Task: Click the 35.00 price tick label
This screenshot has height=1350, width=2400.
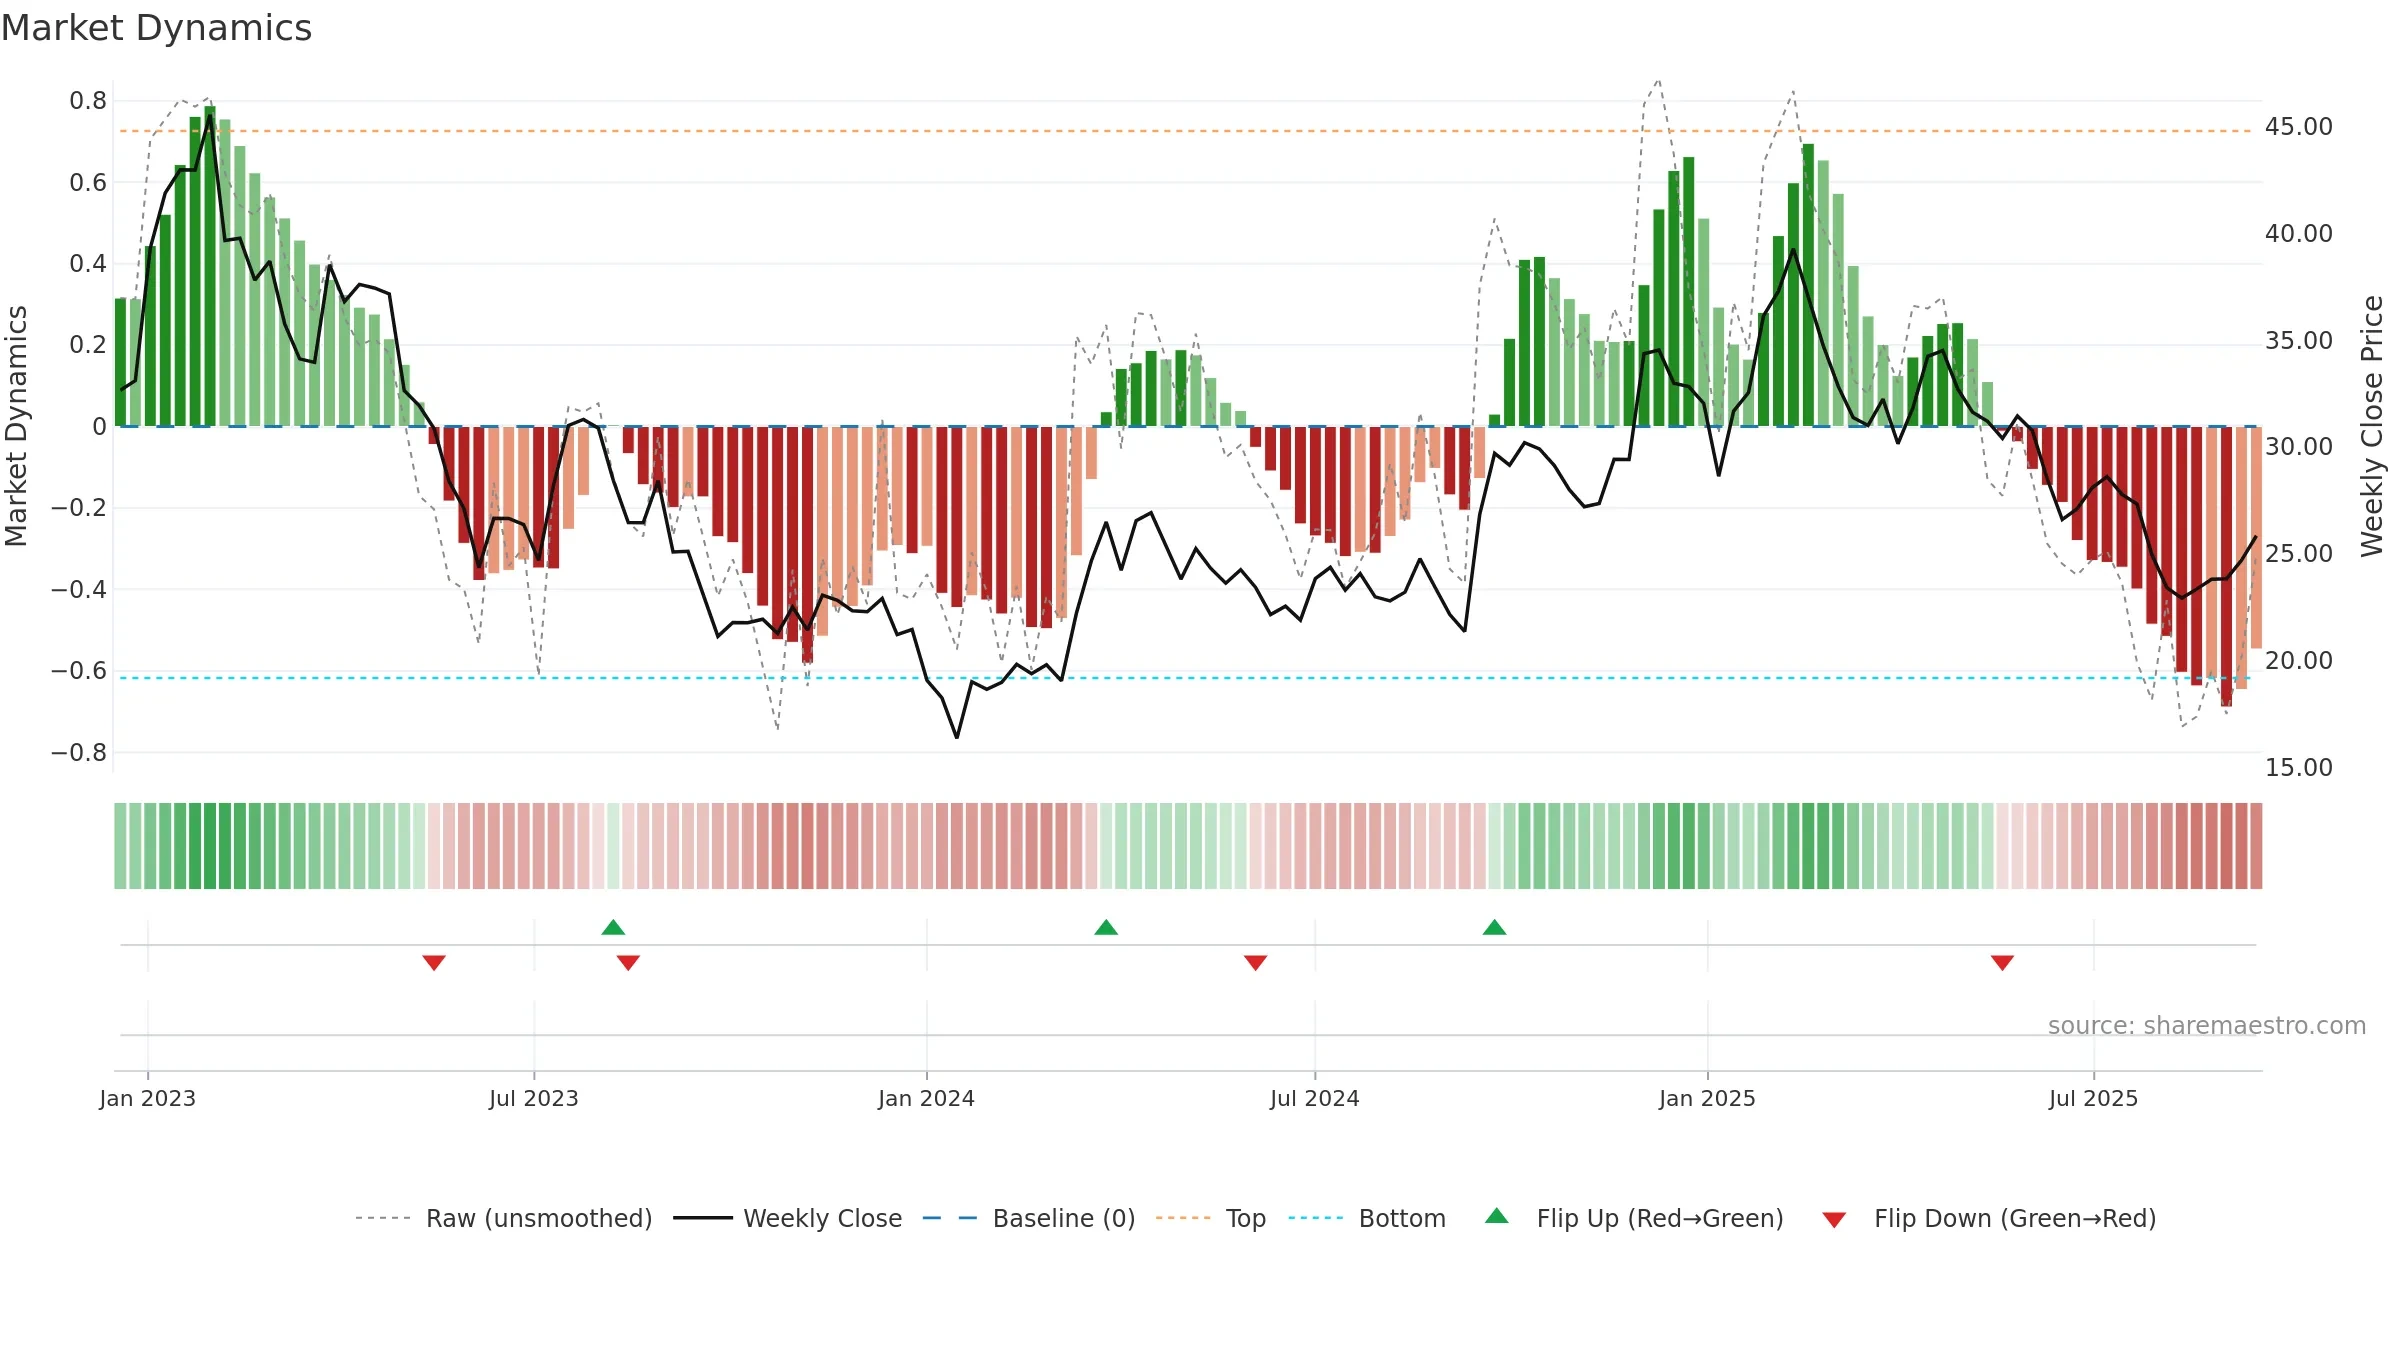Action: pos(2299,341)
